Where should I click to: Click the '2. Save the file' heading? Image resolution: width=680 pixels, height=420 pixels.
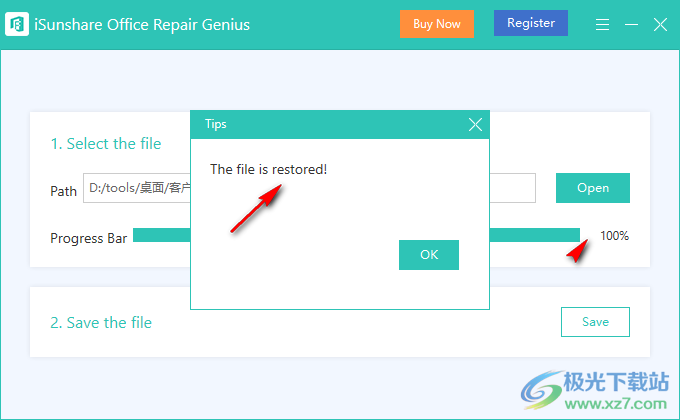coord(101,323)
